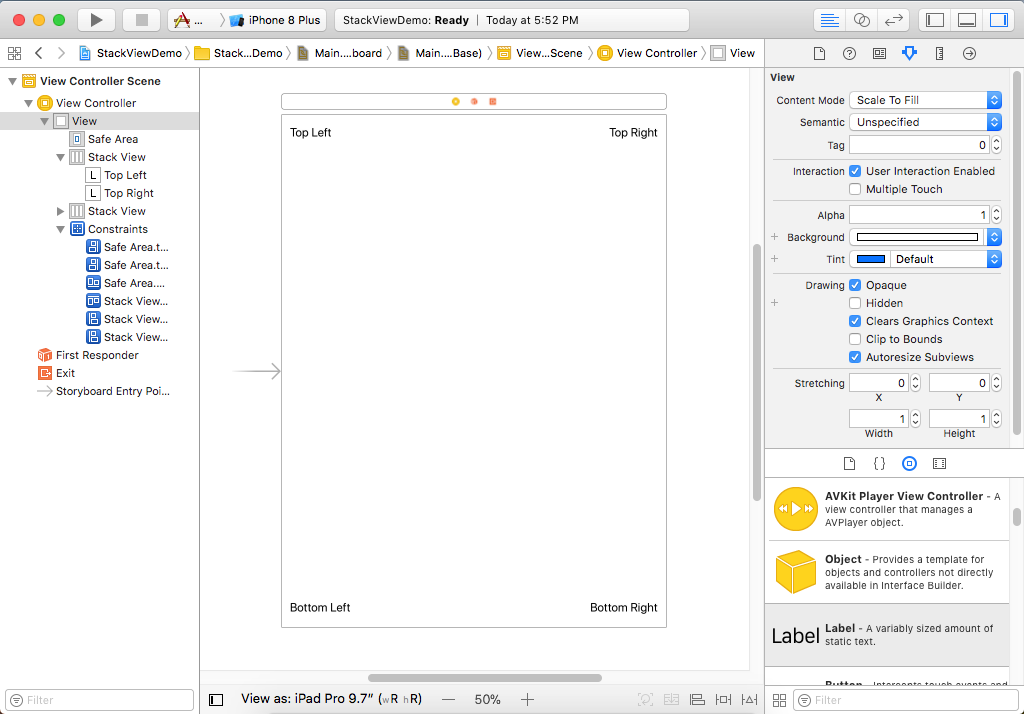Zoom in the canvas
This screenshot has width=1024, height=714.
pos(528,700)
